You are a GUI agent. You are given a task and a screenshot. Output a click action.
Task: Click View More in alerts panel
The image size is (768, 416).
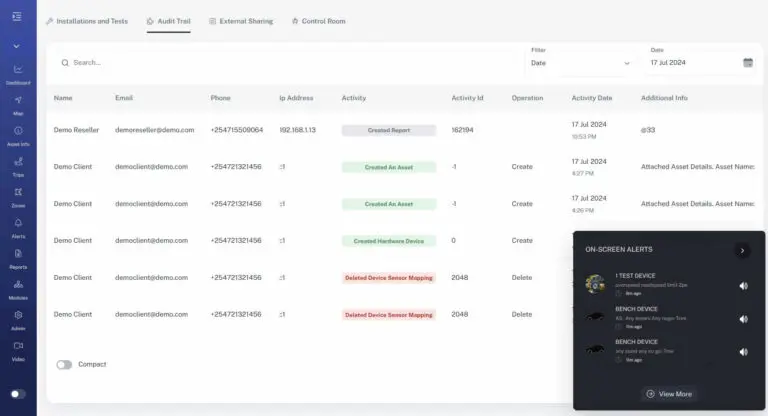point(670,394)
